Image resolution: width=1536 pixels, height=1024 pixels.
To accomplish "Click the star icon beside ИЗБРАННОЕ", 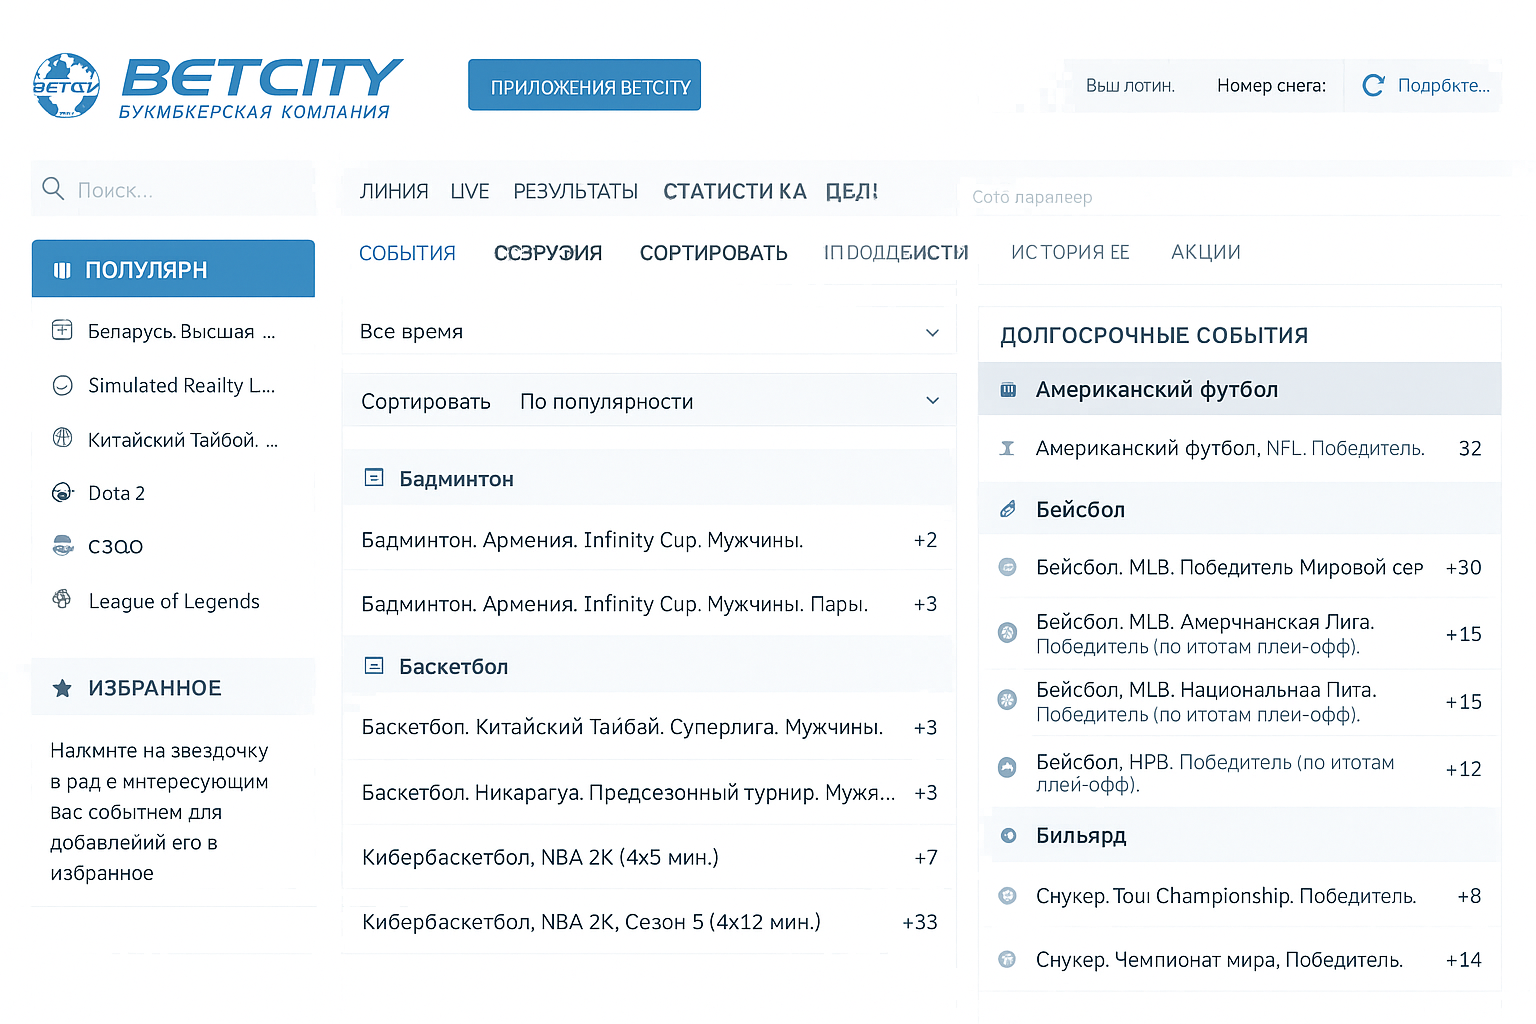I will (x=62, y=688).
